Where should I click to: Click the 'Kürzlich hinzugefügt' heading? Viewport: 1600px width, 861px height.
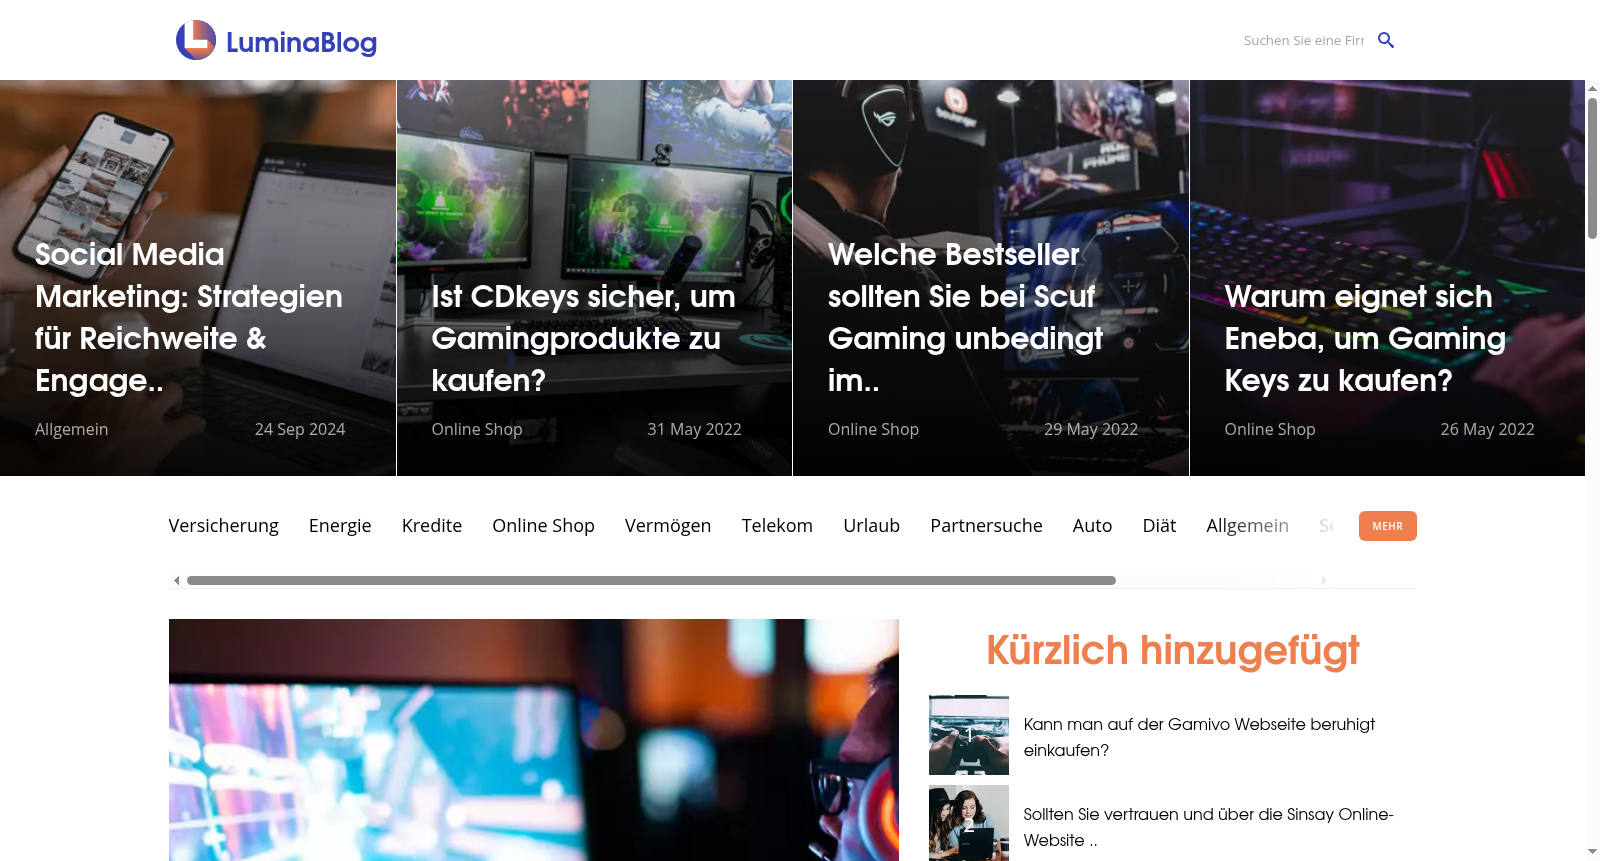[1173, 651]
